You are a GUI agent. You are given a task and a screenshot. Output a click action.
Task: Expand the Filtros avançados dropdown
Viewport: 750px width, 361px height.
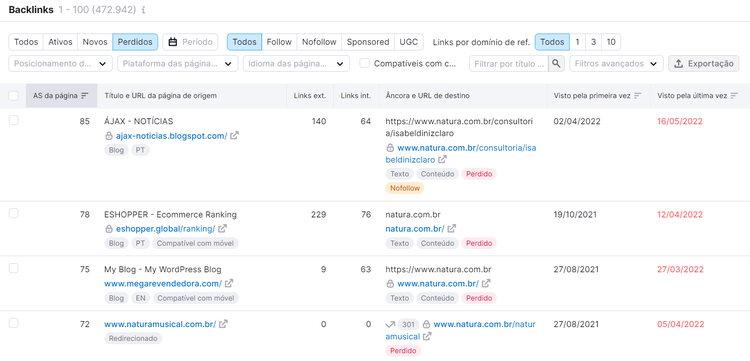616,64
